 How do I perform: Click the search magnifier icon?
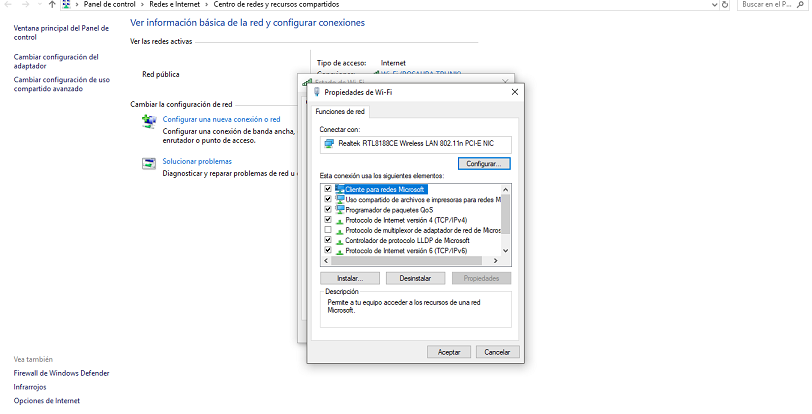pos(800,4)
